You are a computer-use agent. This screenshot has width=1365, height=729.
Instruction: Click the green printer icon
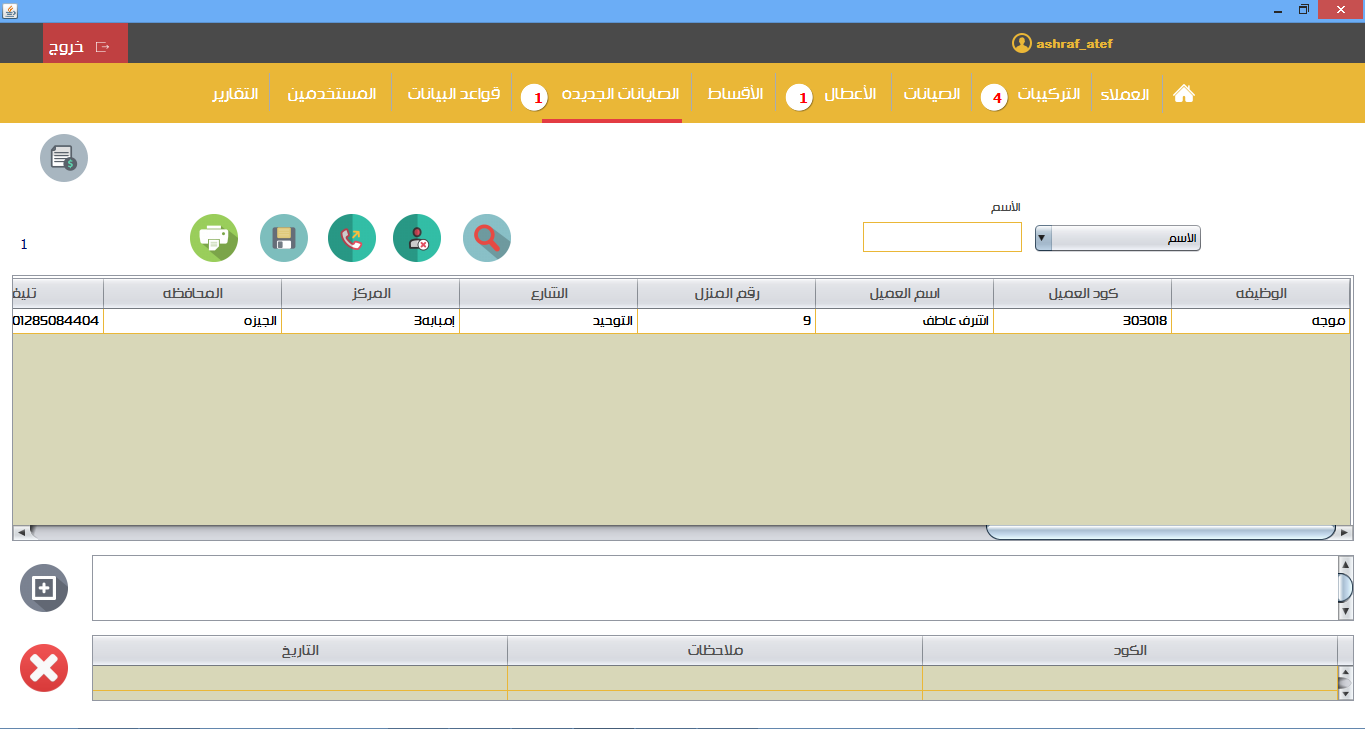pyautogui.click(x=214, y=238)
